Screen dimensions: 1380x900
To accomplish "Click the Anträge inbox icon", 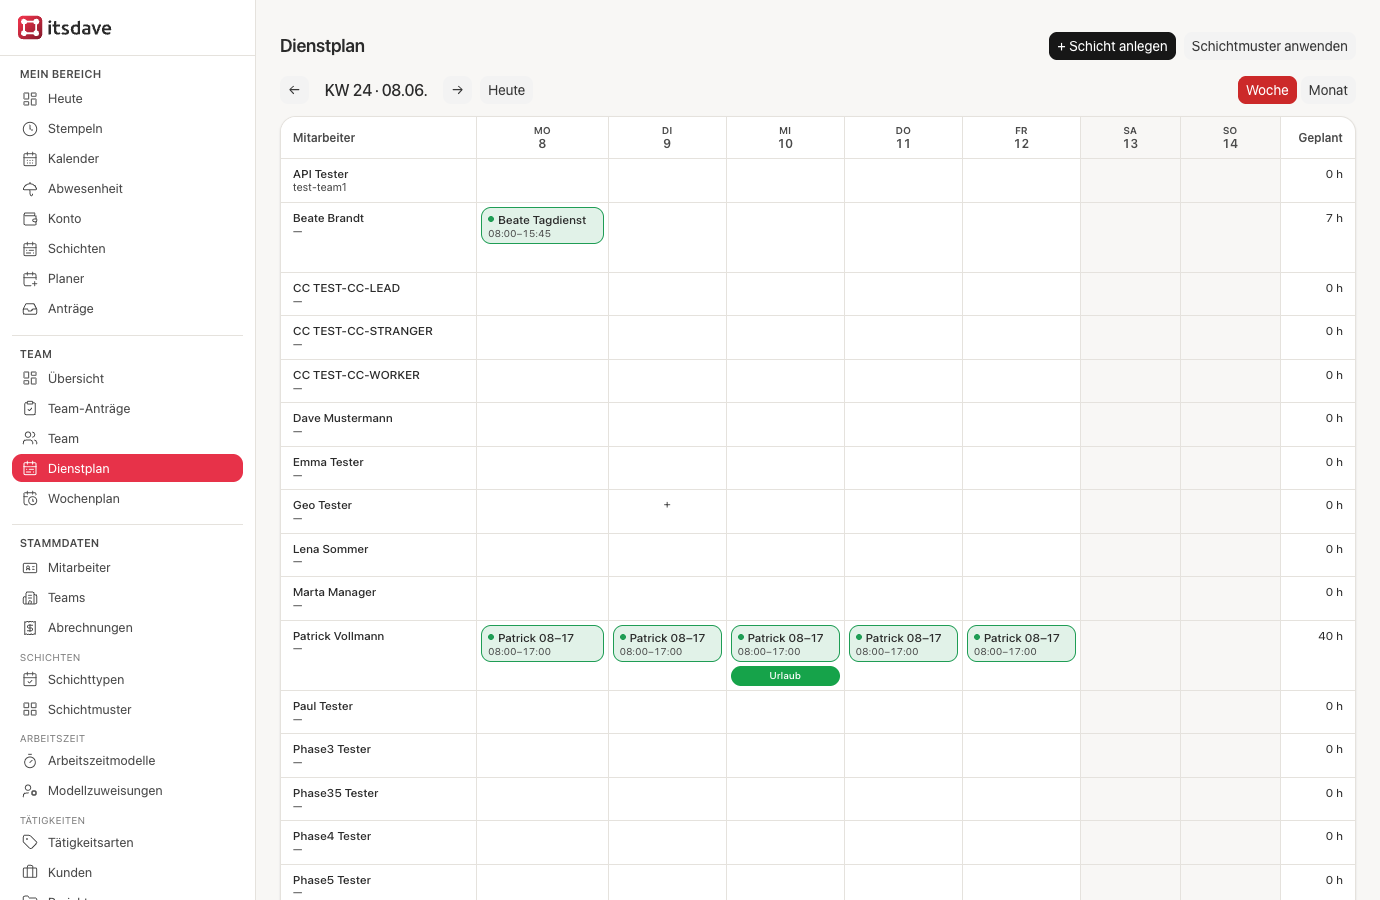I will click(30, 309).
